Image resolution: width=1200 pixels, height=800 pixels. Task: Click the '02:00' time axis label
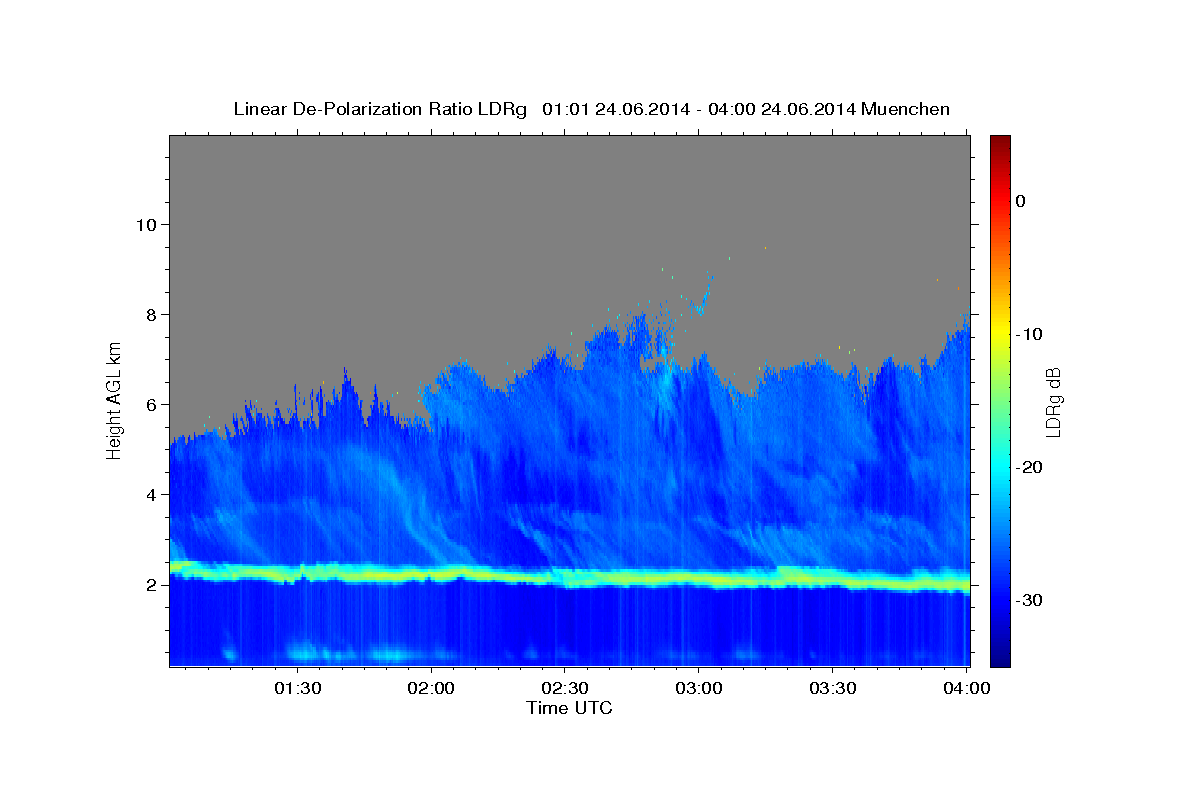(x=432, y=689)
